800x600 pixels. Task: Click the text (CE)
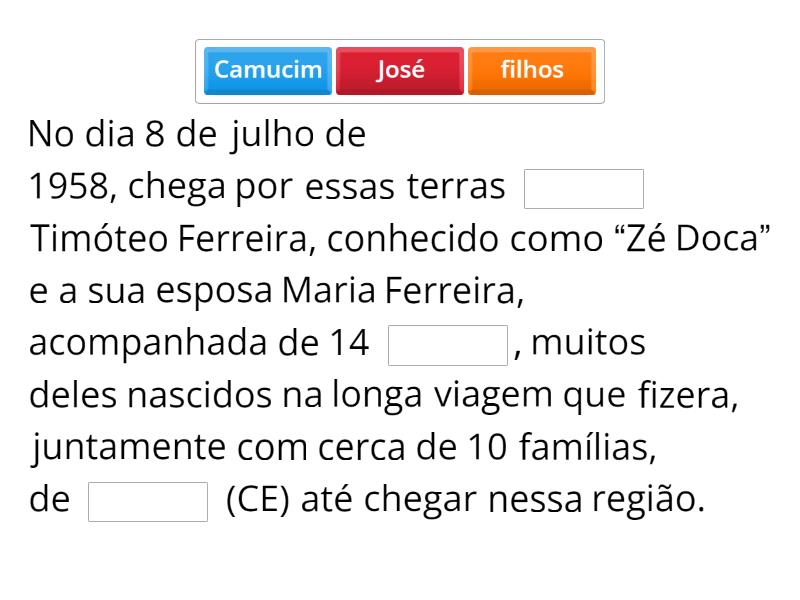258,500
